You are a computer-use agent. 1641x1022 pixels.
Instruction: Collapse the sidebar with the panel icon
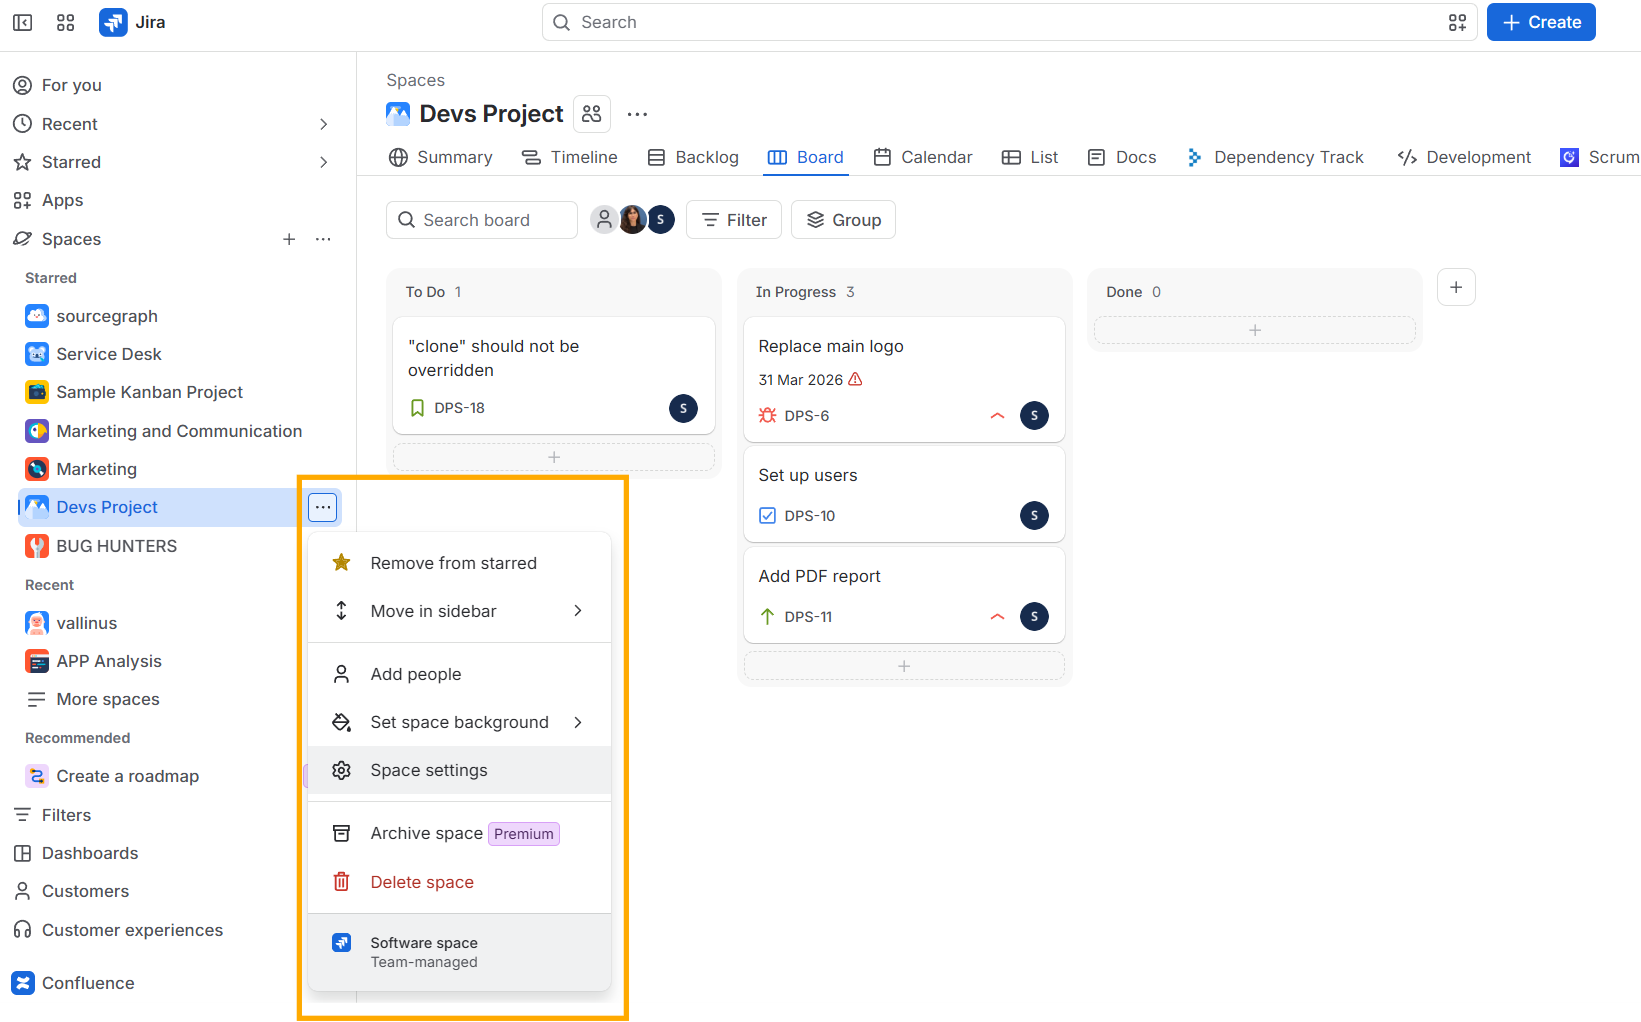point(22,22)
